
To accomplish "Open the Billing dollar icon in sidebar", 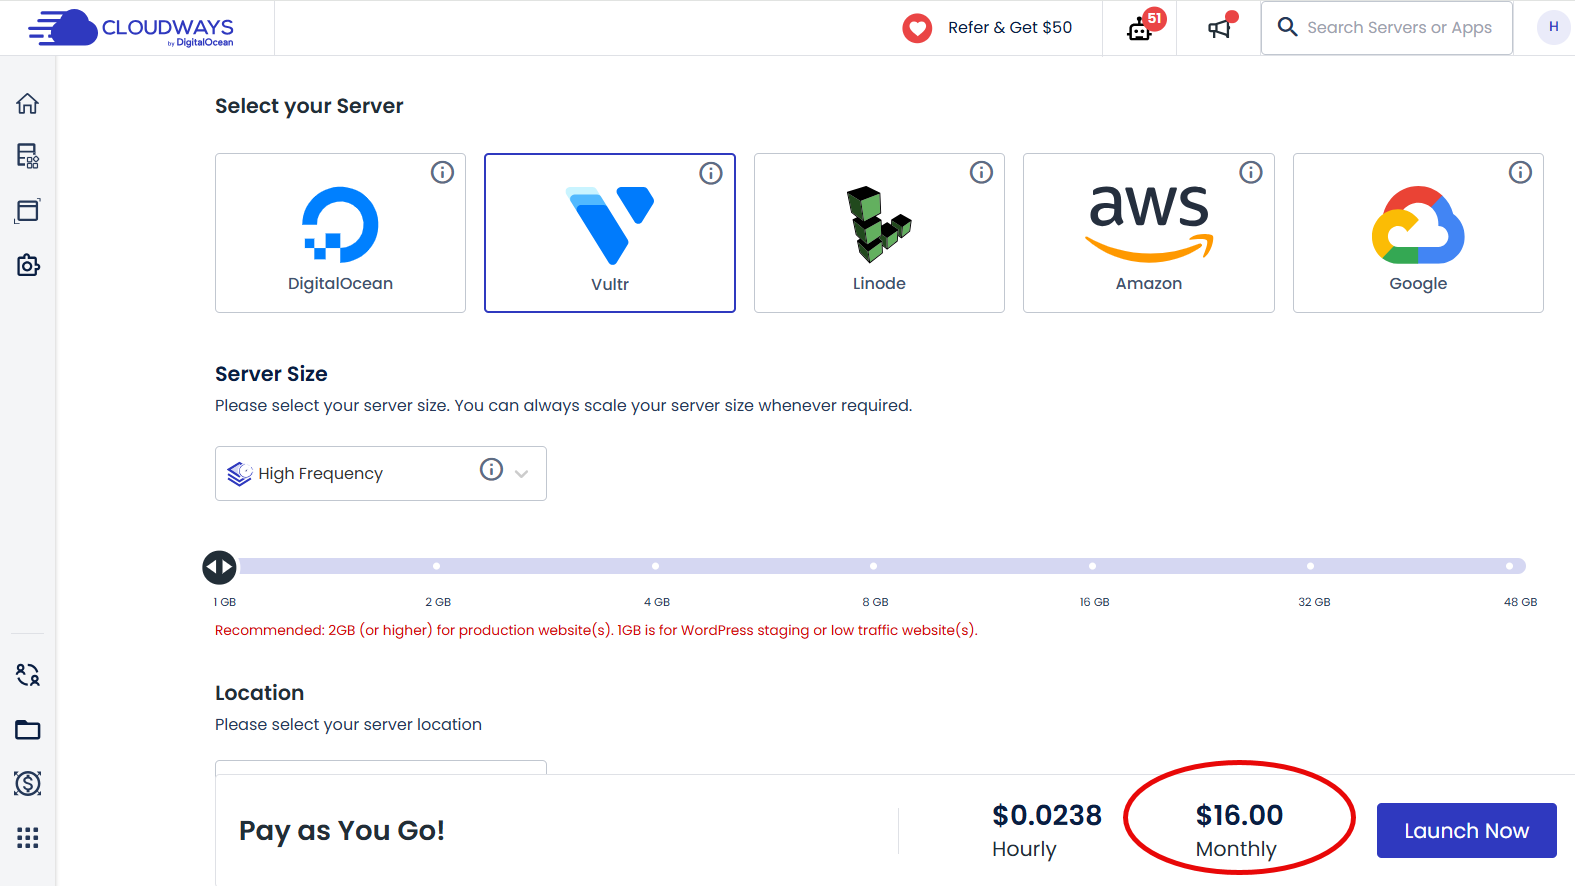I will [x=27, y=783].
